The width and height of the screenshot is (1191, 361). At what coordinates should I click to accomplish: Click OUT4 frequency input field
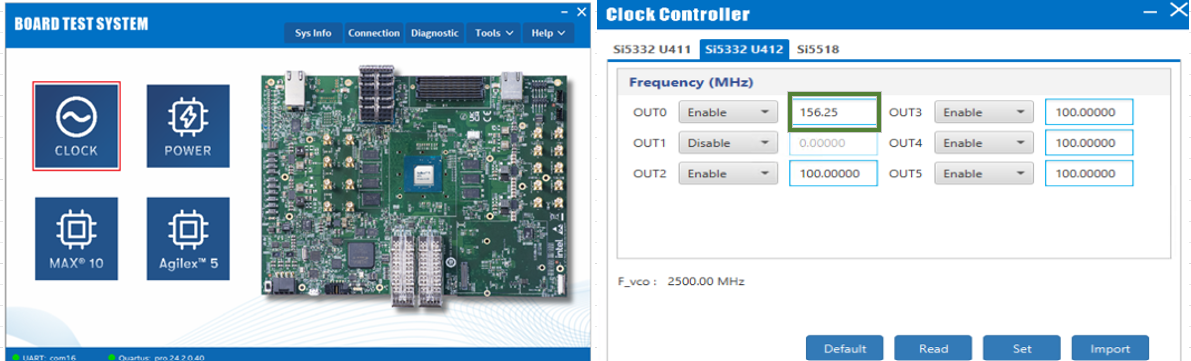click(x=1089, y=143)
